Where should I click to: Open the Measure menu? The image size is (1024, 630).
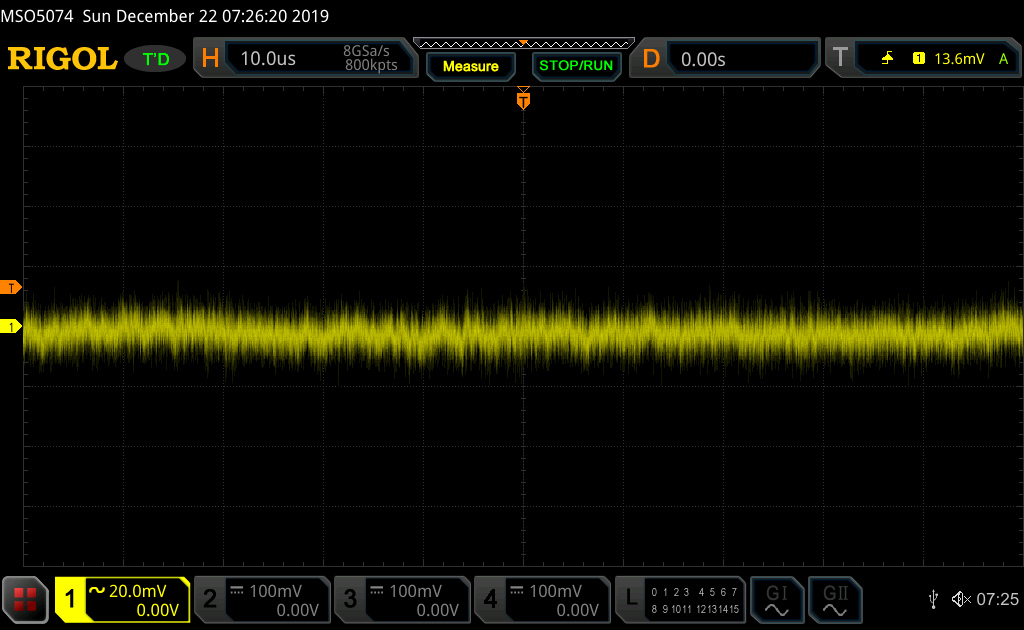pyautogui.click(x=471, y=66)
